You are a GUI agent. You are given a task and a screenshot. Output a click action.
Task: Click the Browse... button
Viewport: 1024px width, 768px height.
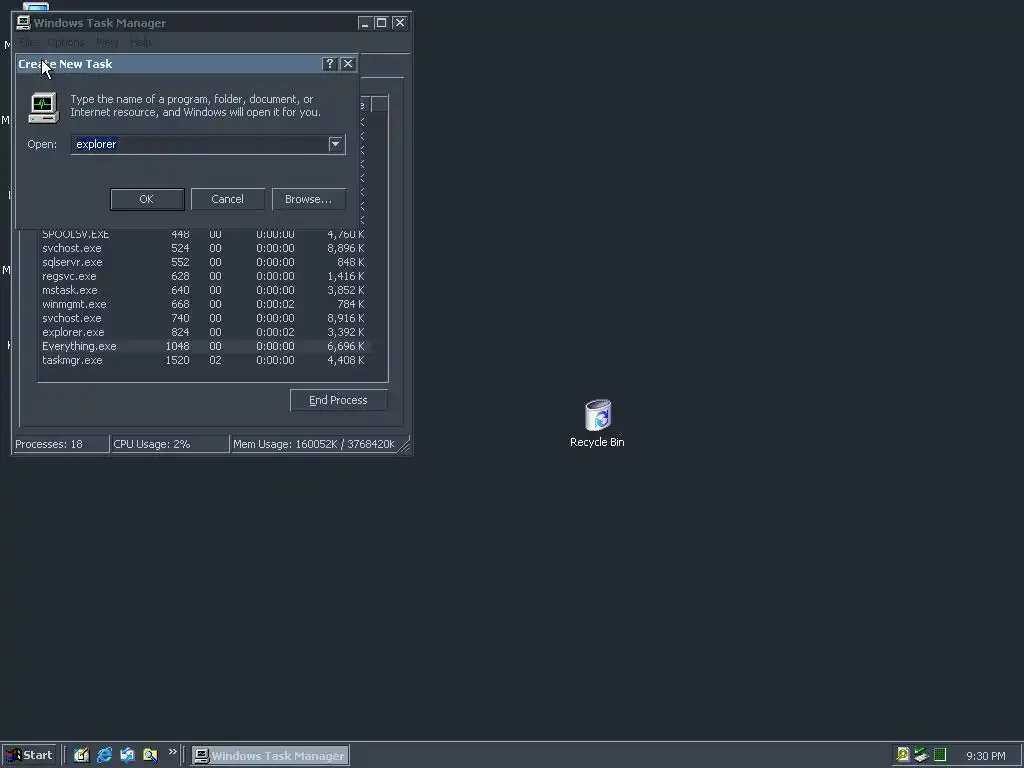(x=308, y=199)
